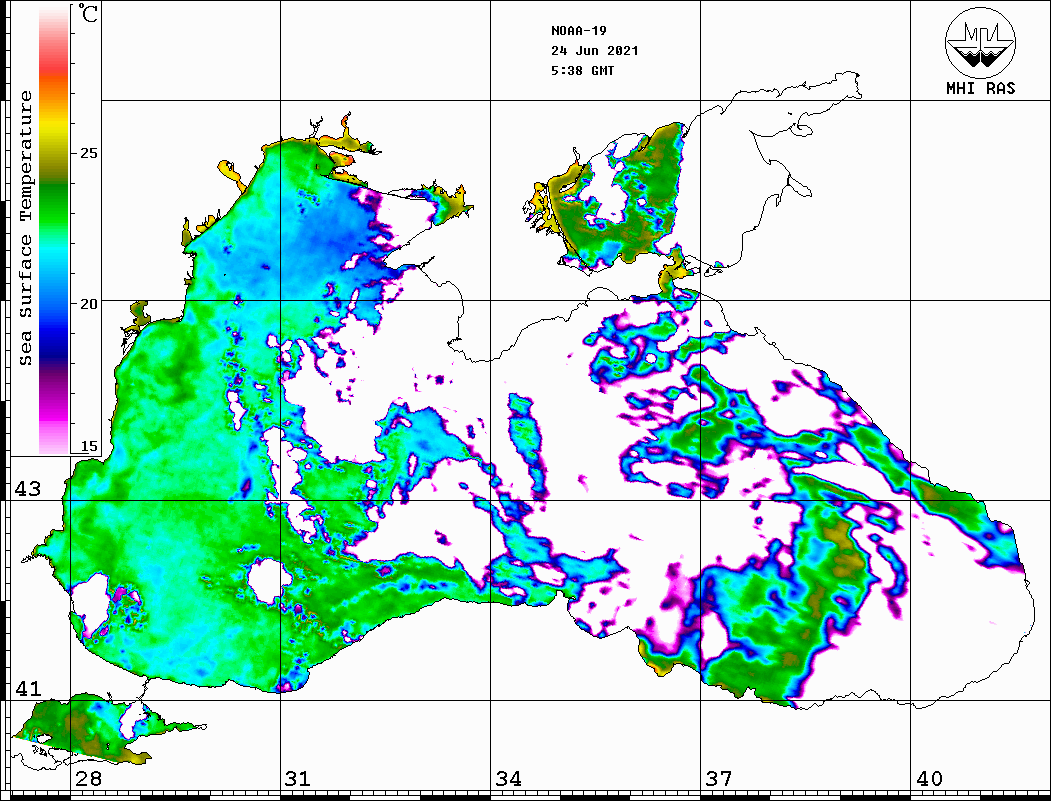Click the °C unit label atop the legend
1051x801 pixels.
pyautogui.click(x=88, y=13)
